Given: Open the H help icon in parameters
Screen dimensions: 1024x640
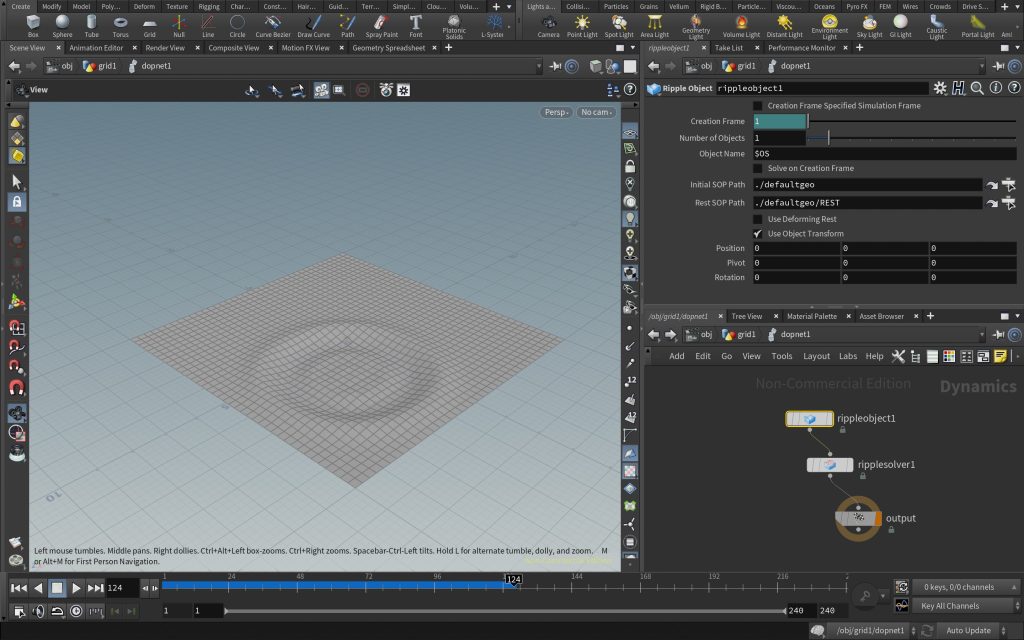Looking at the screenshot, I should pyautogui.click(x=958, y=88).
